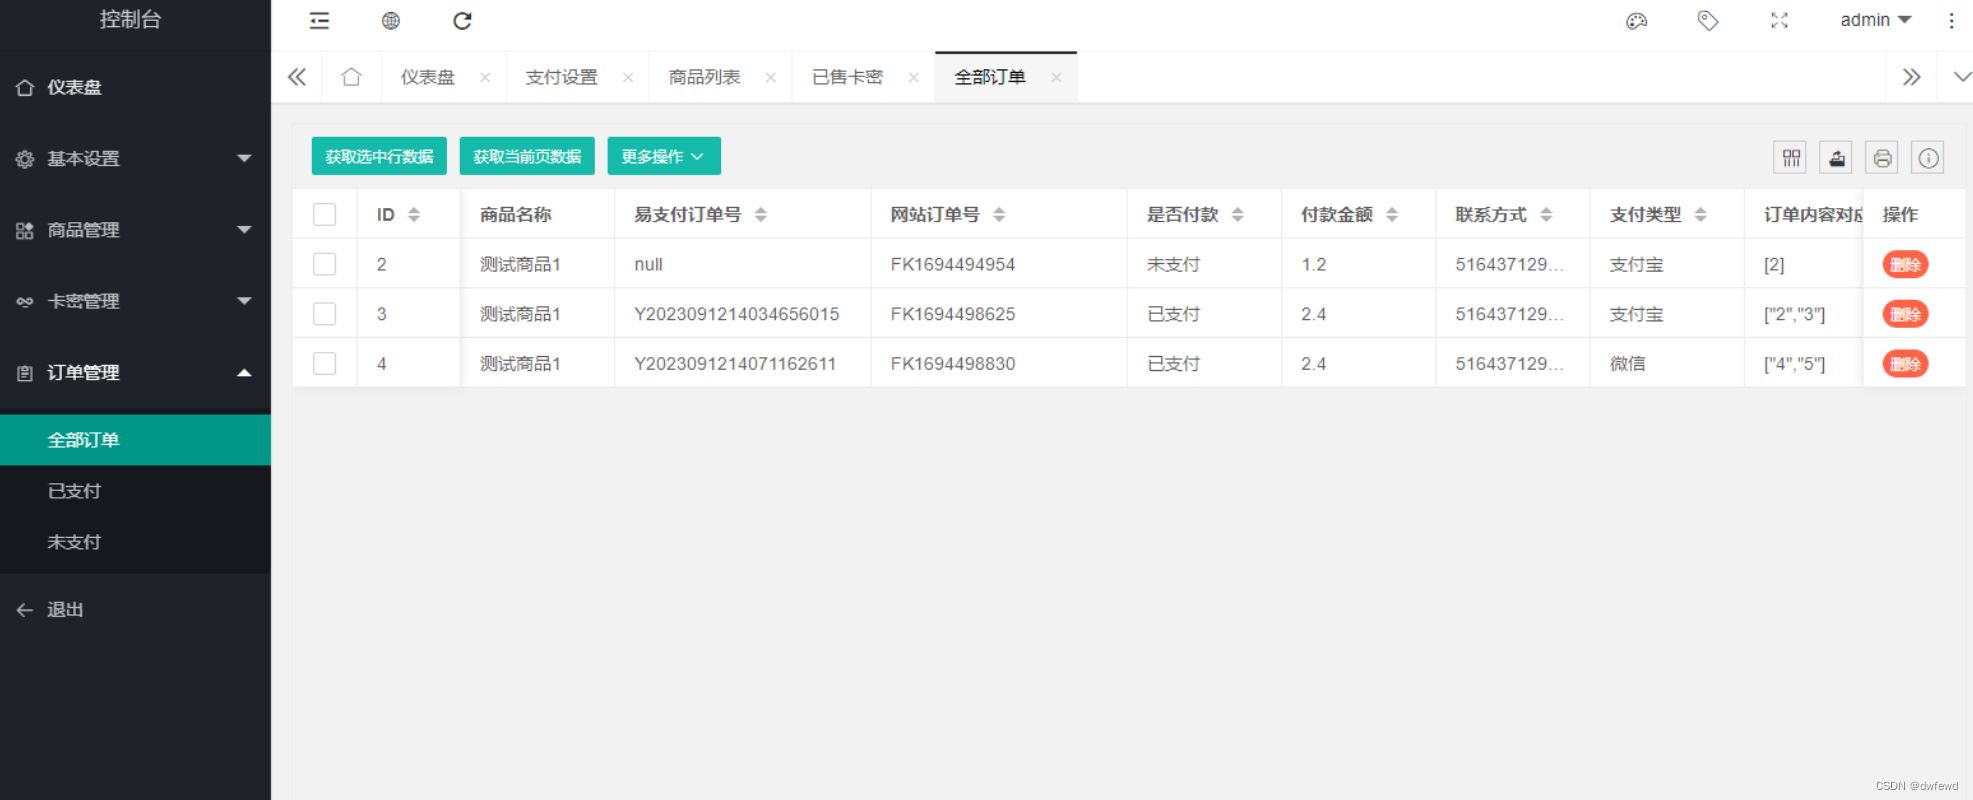The image size is (1973, 800).
Task: Delete the order FK1694498830
Action: pyautogui.click(x=1906, y=364)
